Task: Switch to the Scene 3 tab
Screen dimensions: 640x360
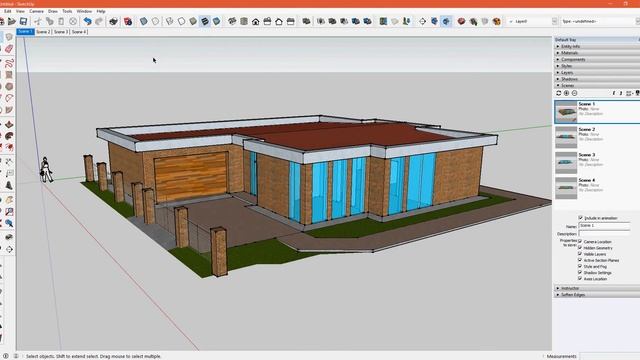Action: click(61, 32)
